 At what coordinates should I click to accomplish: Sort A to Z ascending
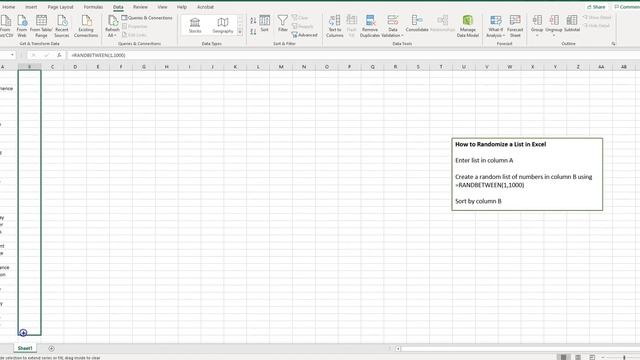(253, 20)
